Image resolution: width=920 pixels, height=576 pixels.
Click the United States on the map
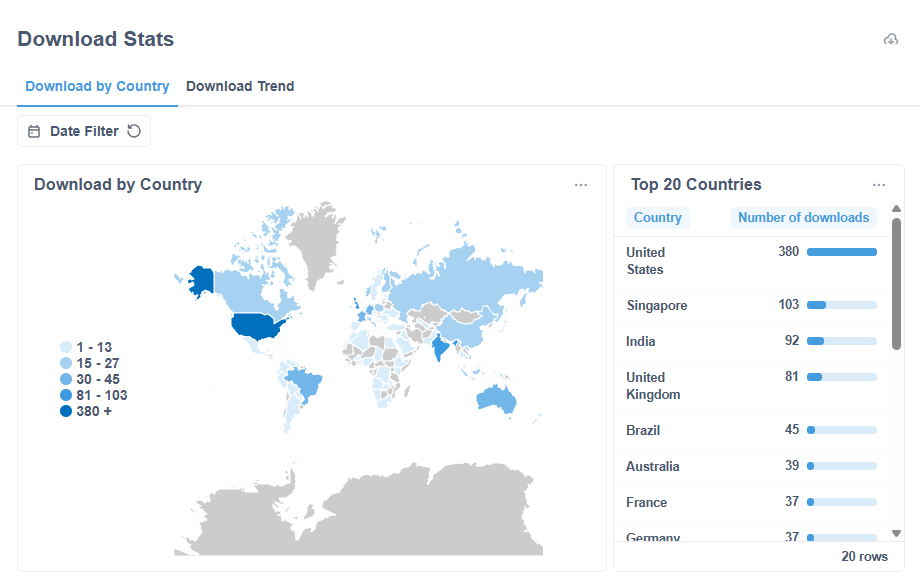258,326
